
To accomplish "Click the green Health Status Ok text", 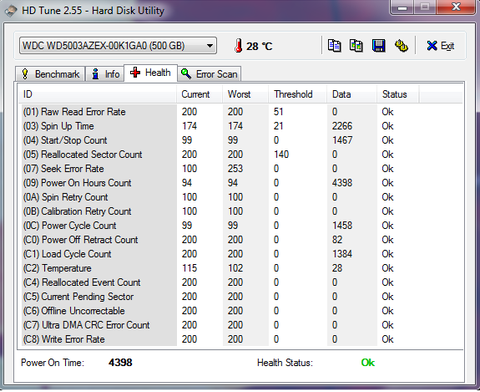I will 368,363.
